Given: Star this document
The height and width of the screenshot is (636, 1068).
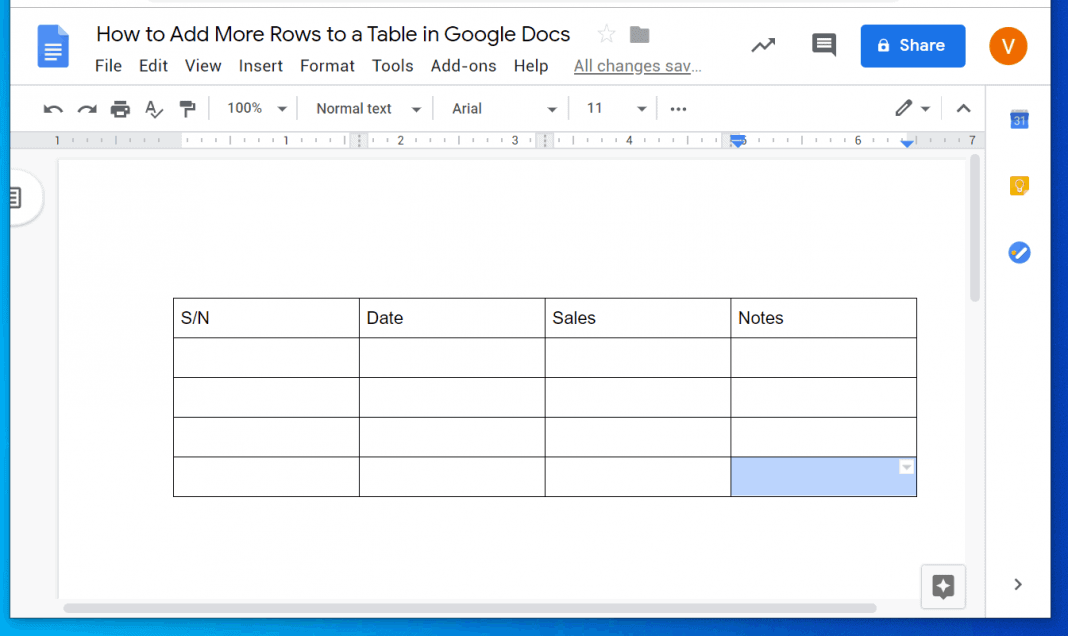Looking at the screenshot, I should click(605, 33).
